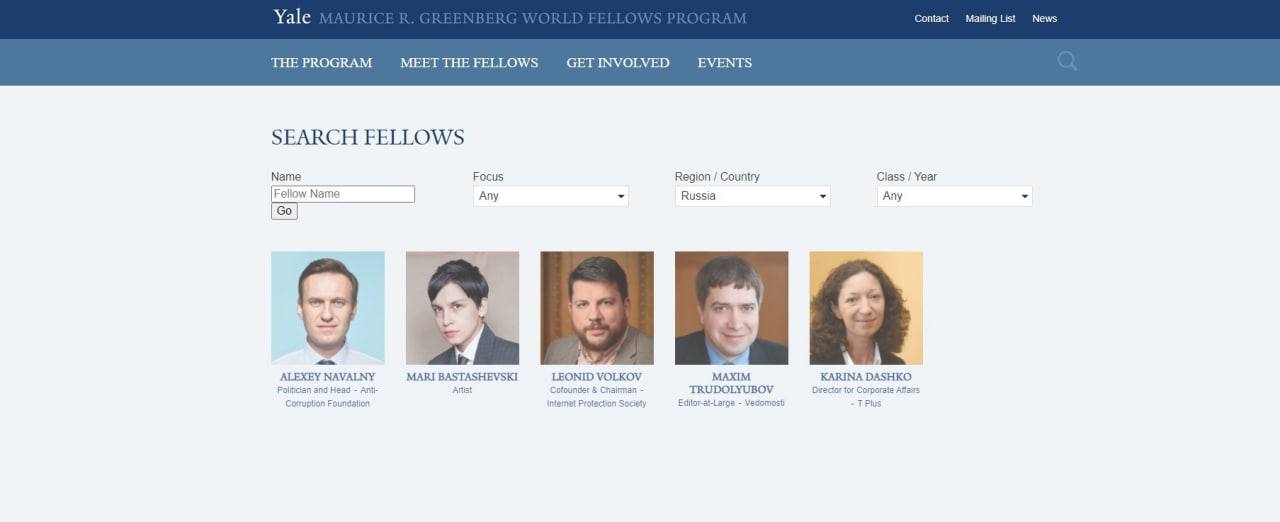Click the photo above the Maxim Trudolyubov caption
The width and height of the screenshot is (1280, 522).
click(731, 308)
